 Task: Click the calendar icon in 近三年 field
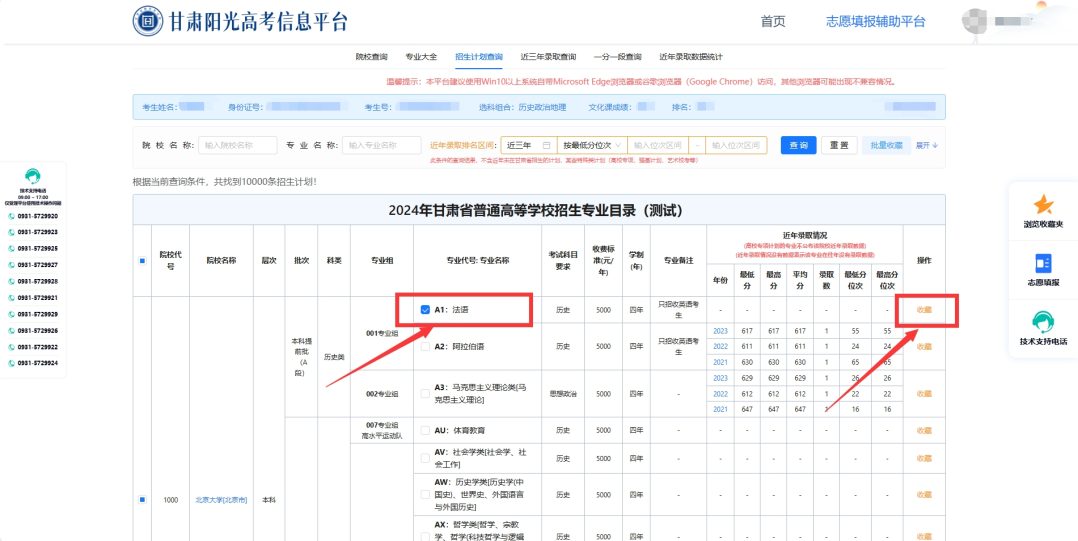(x=546, y=145)
